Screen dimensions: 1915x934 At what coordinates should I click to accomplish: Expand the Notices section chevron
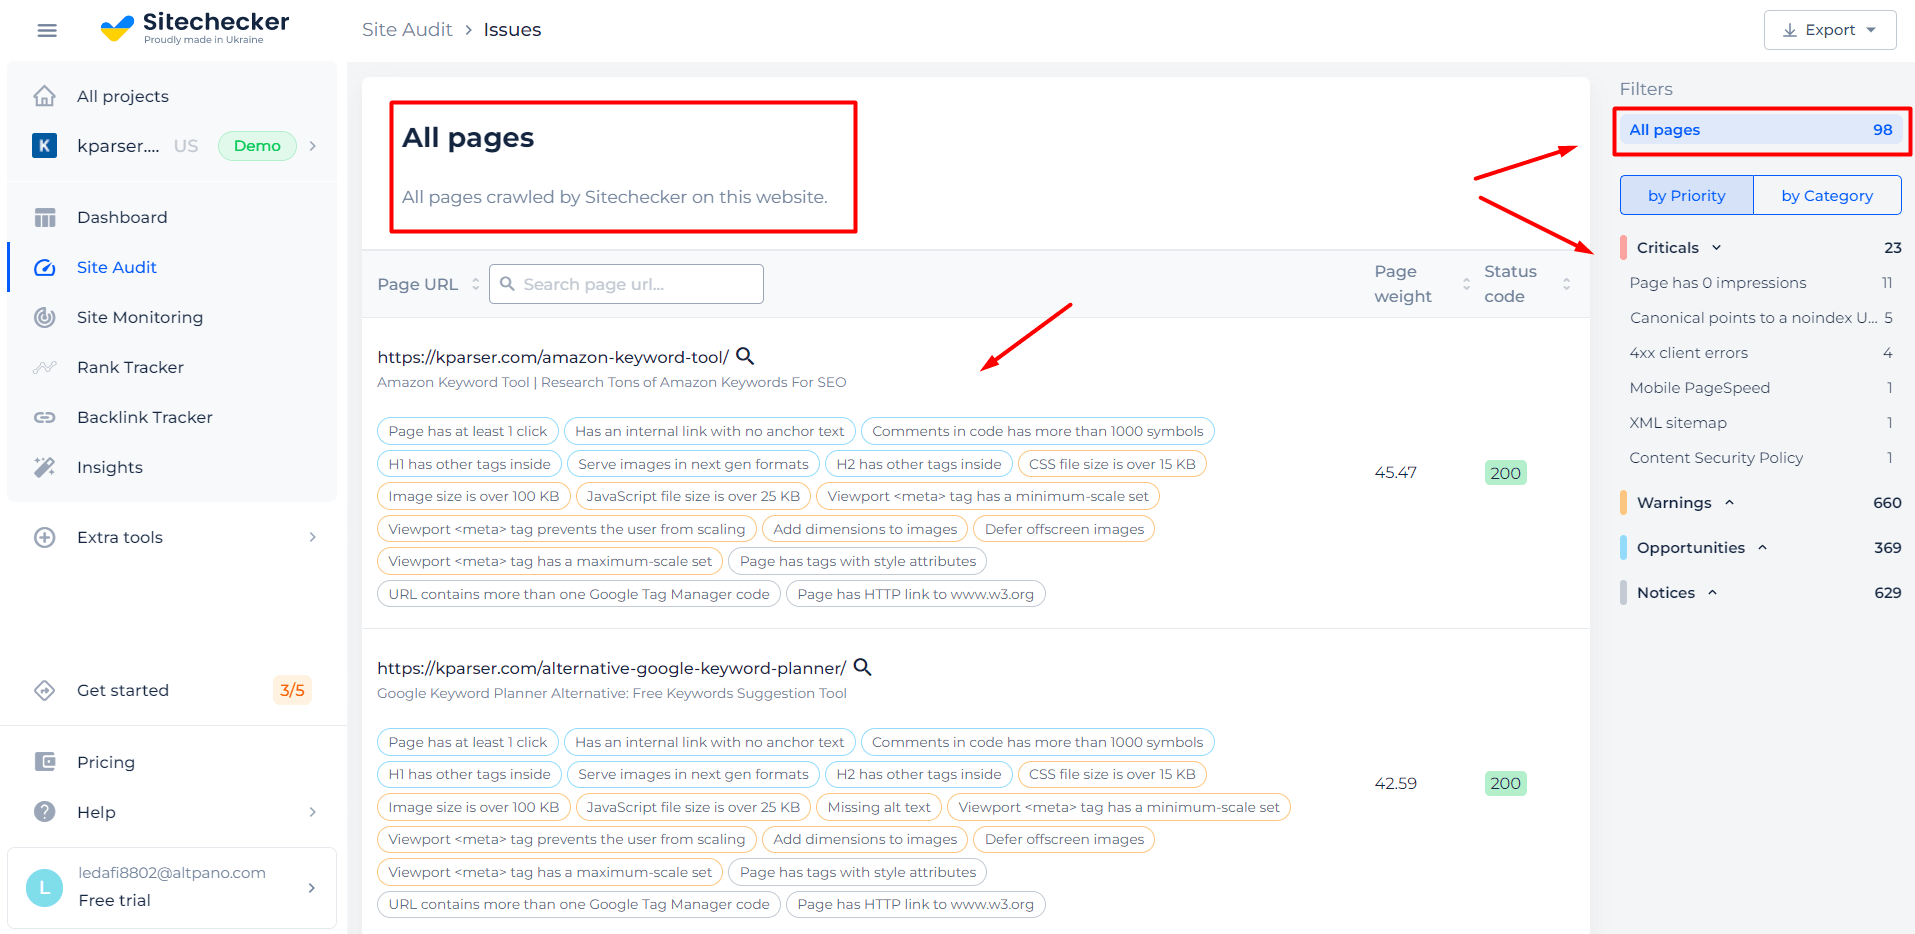tap(1713, 592)
